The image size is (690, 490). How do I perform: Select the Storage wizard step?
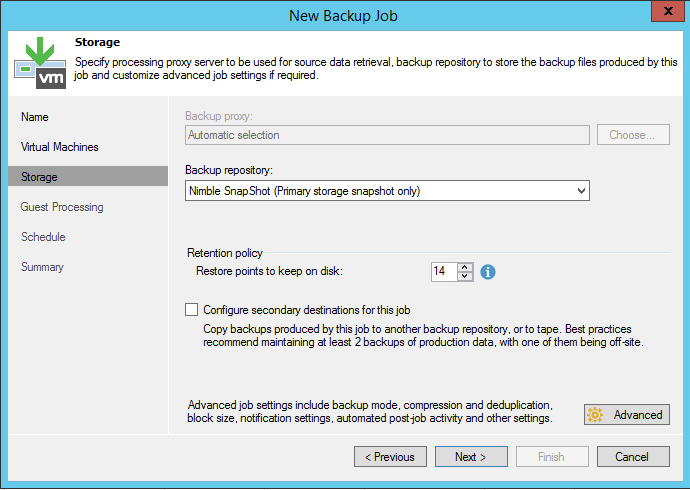(x=88, y=176)
